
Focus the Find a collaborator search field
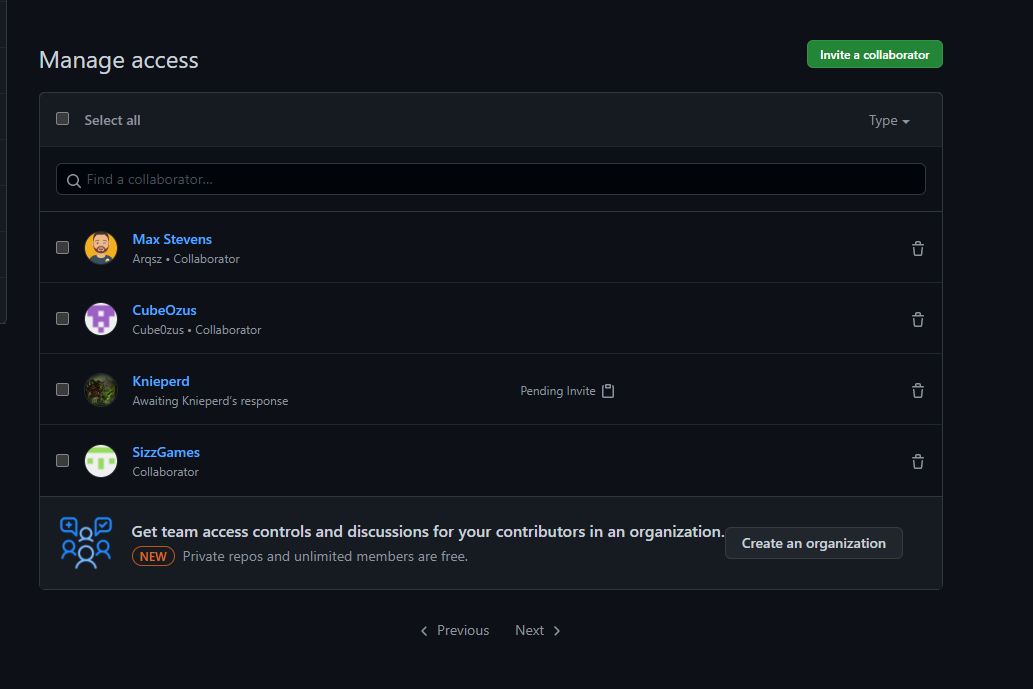tap(490, 180)
